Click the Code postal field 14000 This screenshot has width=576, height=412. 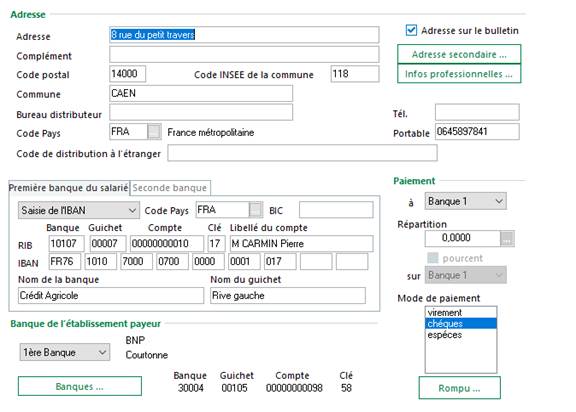coord(127,74)
